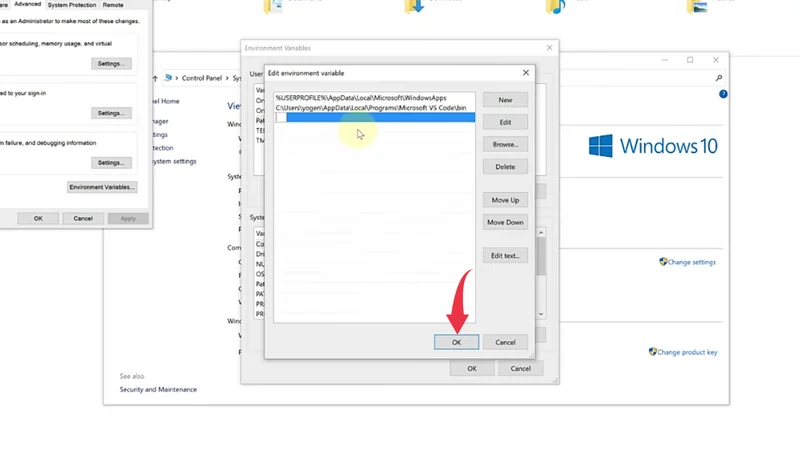The height and width of the screenshot is (450, 800).
Task: Click the Change product key link
Action: tap(687, 352)
